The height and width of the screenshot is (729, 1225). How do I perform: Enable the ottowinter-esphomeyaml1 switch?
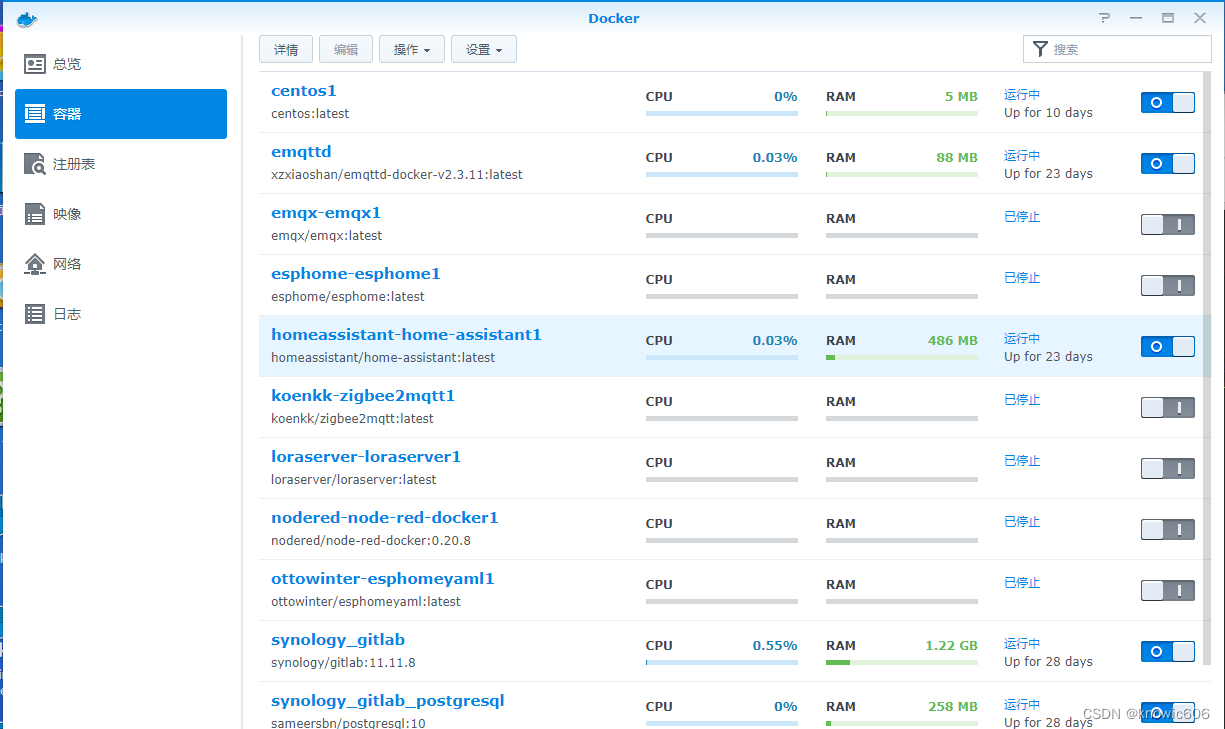(1168, 590)
